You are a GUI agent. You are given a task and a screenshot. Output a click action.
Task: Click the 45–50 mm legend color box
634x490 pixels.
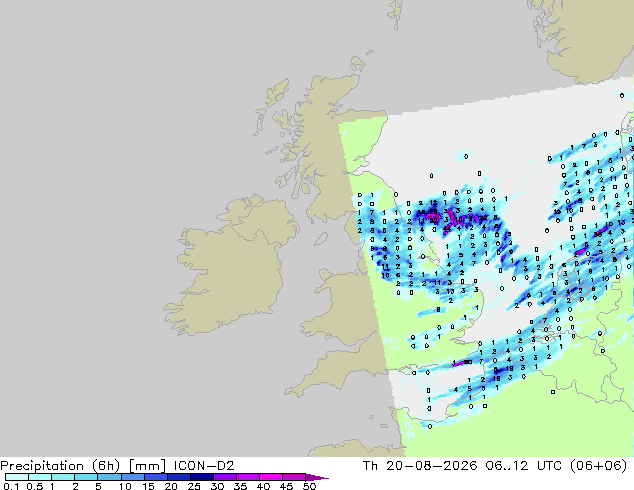point(294,477)
